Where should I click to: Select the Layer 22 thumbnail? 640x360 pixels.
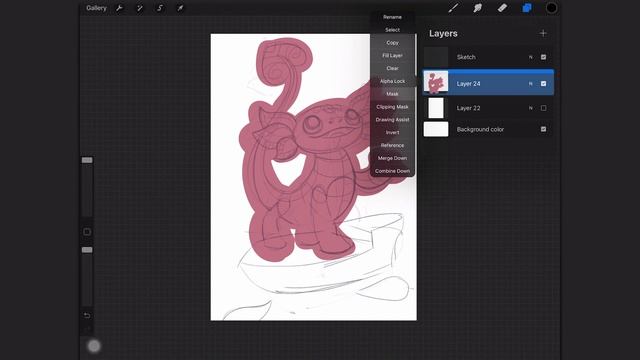(436, 108)
